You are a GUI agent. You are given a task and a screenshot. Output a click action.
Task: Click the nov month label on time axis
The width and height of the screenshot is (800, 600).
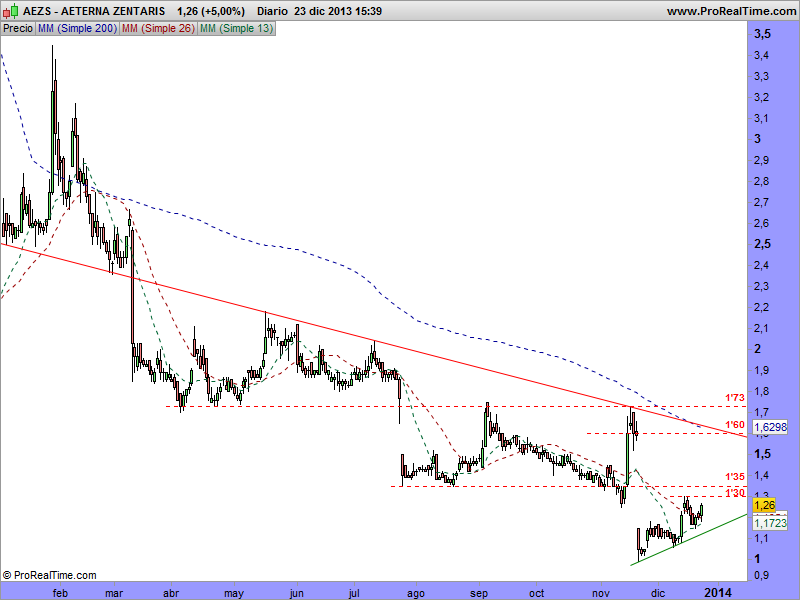[601, 593]
